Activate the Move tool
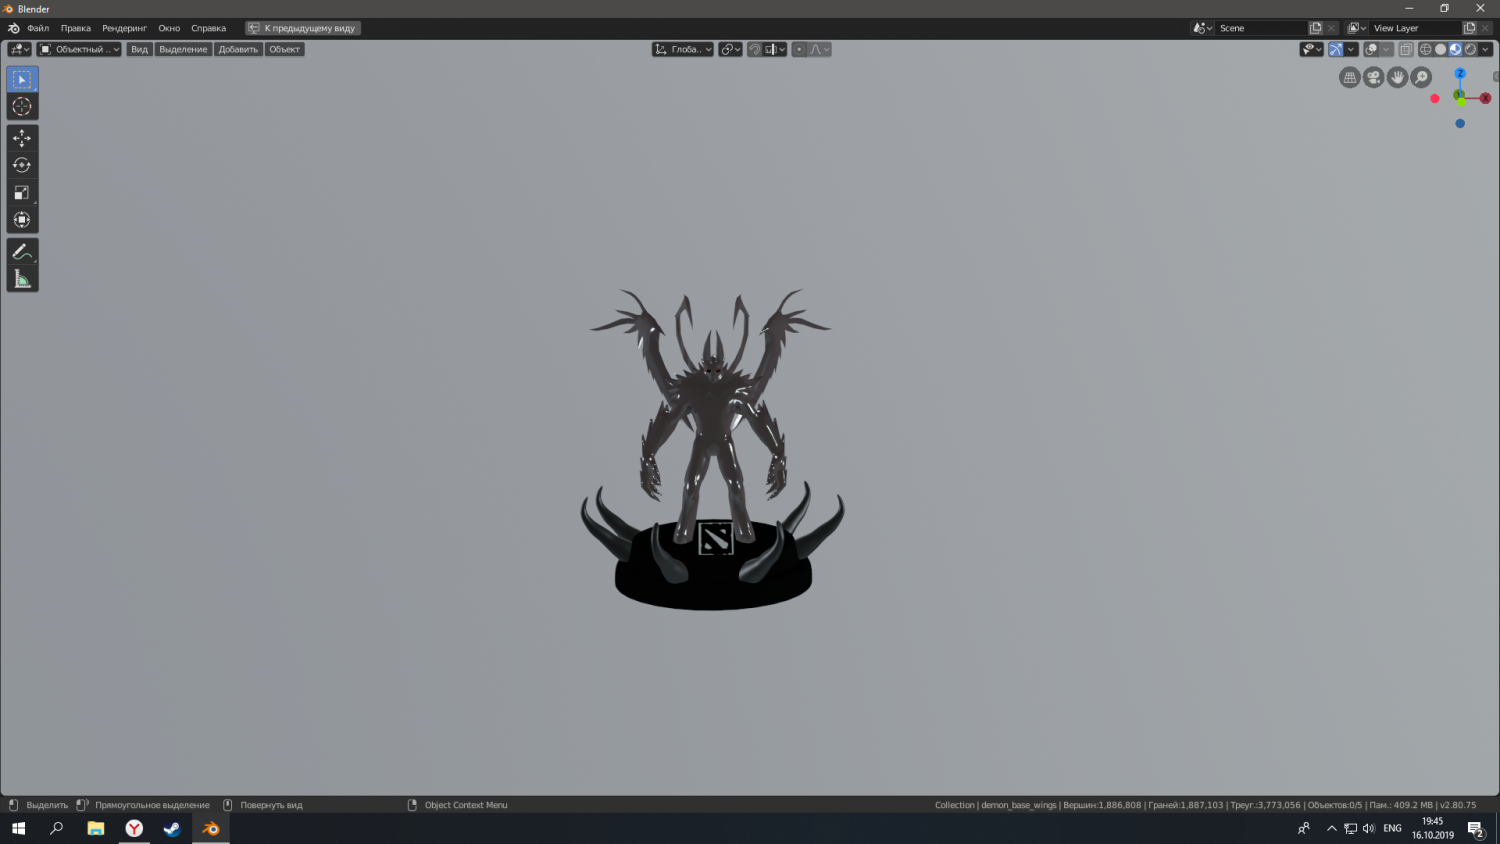Viewport: 1500px width, 844px height. (x=22, y=138)
